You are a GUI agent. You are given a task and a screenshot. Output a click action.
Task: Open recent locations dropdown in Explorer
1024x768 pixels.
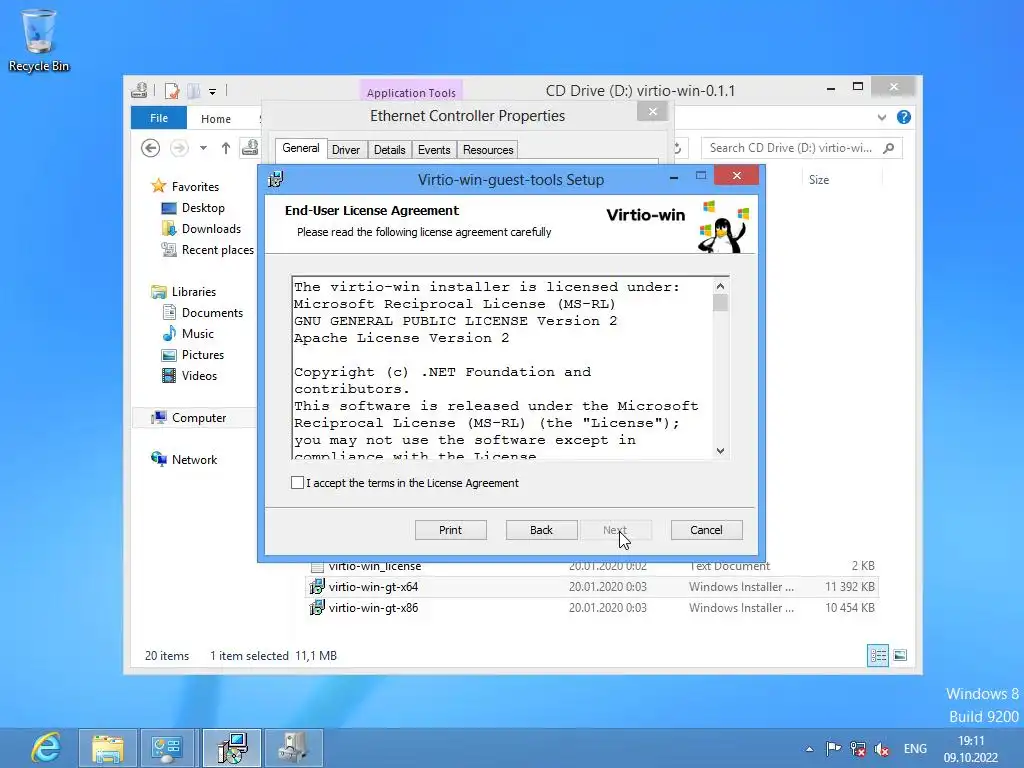click(x=204, y=148)
